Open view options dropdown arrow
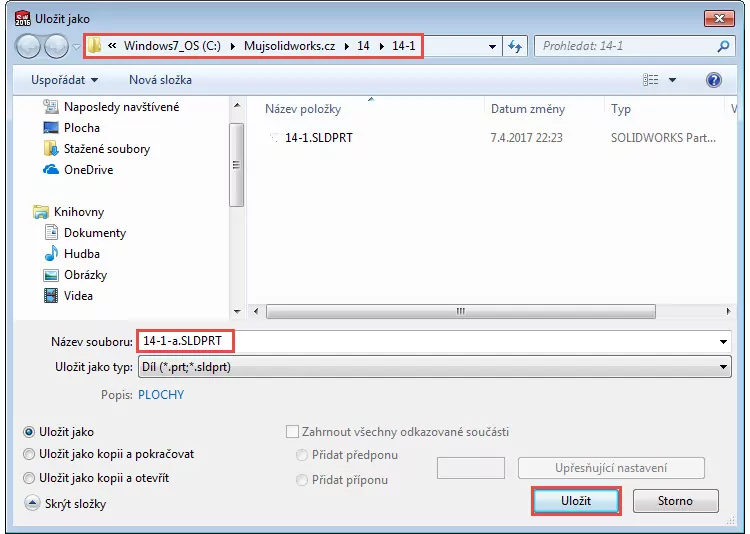Viewport: 750px width, 534px height. [672, 80]
